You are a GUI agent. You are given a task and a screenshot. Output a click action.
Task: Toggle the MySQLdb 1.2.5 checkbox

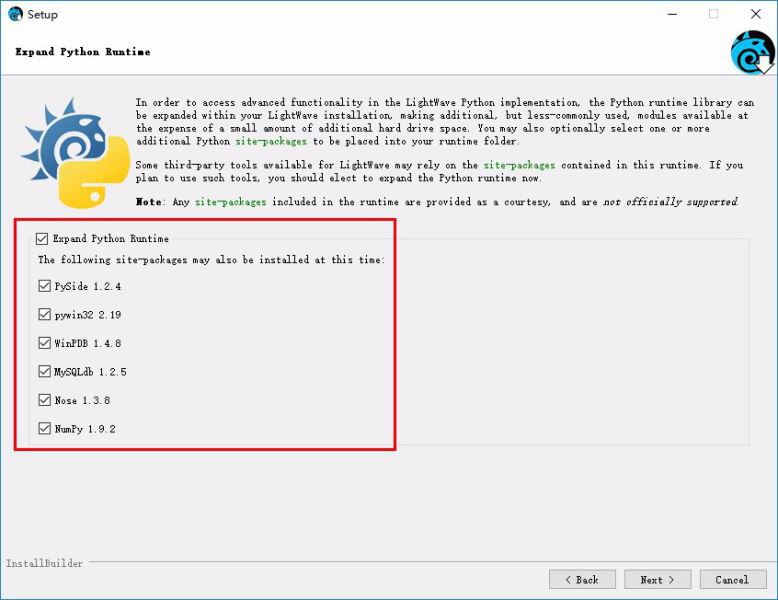pos(45,371)
